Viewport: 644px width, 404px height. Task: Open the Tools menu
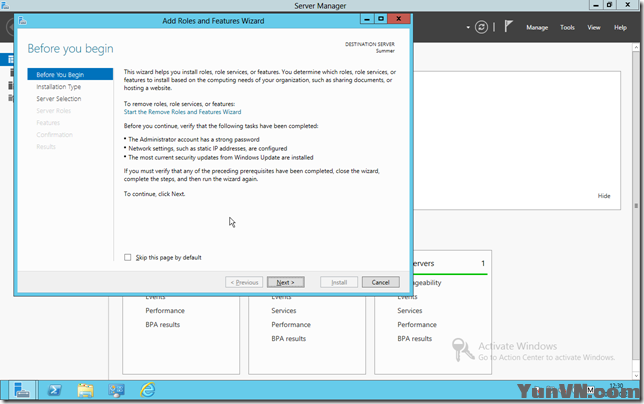click(567, 28)
